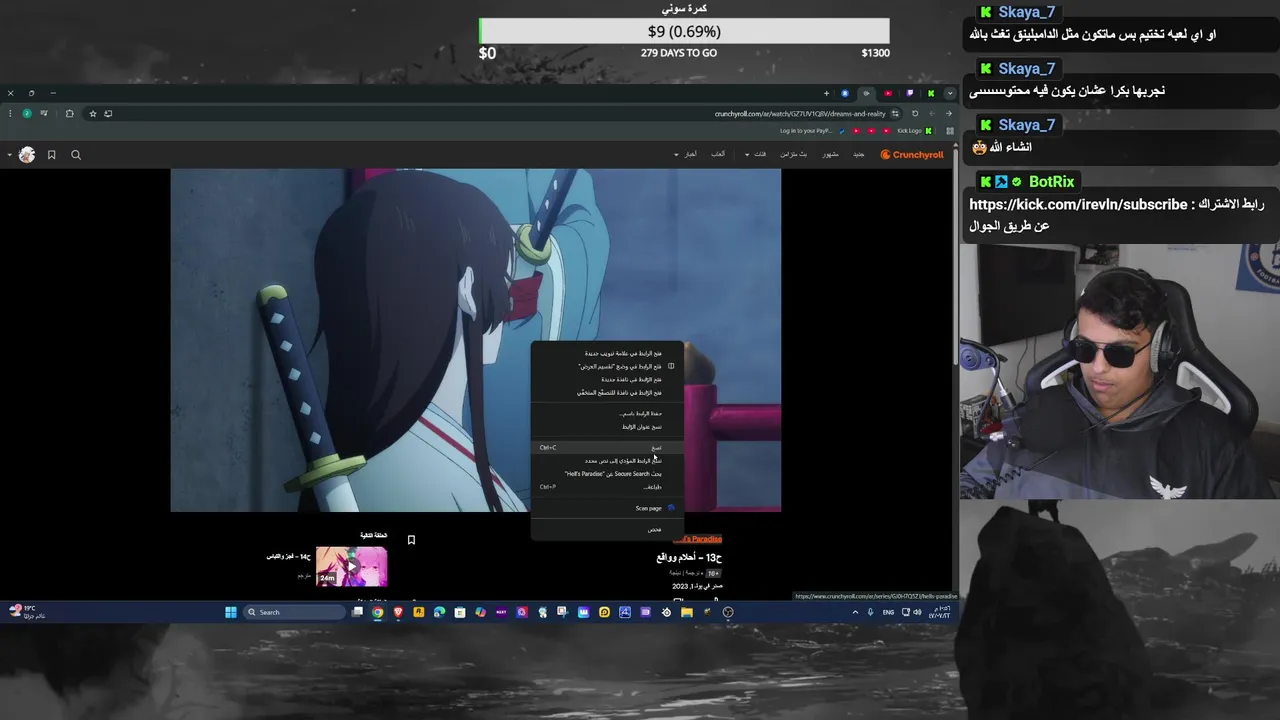The width and height of the screenshot is (1280, 720).
Task: Click the Crunchyroll video player frame
Action: coord(475,340)
